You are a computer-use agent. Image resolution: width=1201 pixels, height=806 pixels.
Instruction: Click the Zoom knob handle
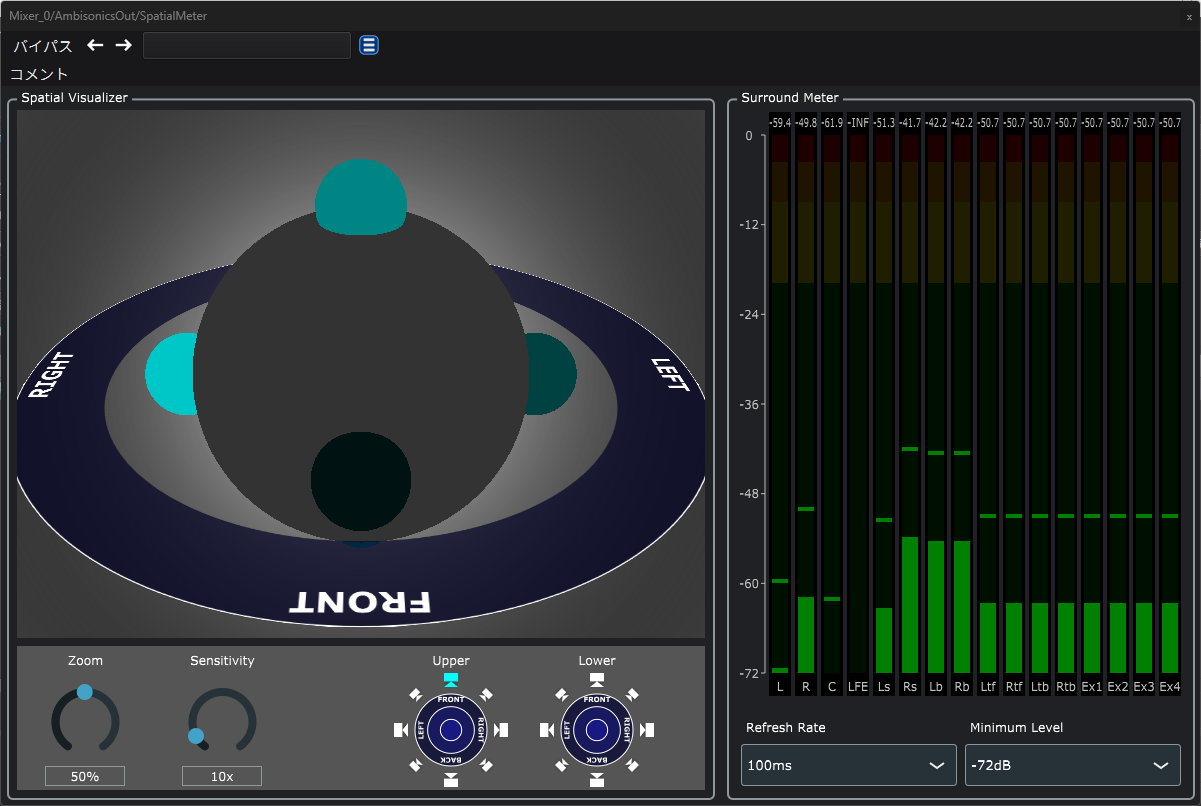coord(85,692)
